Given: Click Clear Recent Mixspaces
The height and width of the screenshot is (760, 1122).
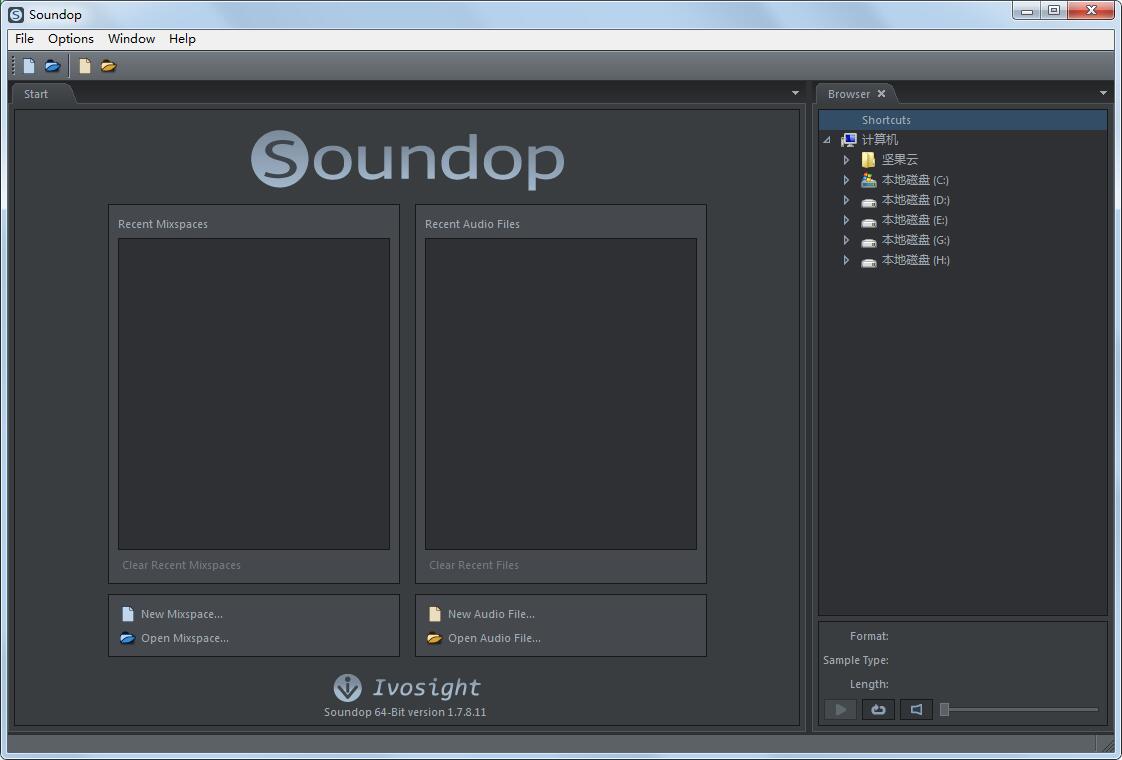Looking at the screenshot, I should tap(181, 565).
